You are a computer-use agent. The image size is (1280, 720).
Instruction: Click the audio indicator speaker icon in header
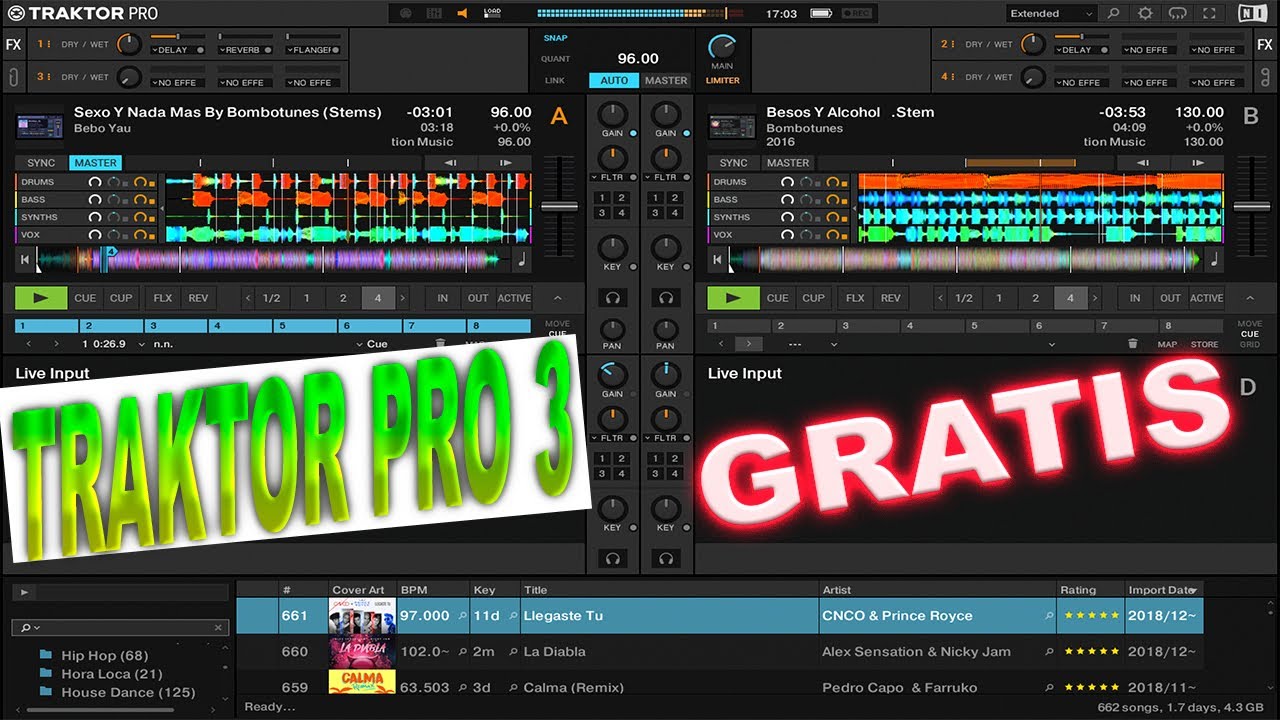coord(462,13)
